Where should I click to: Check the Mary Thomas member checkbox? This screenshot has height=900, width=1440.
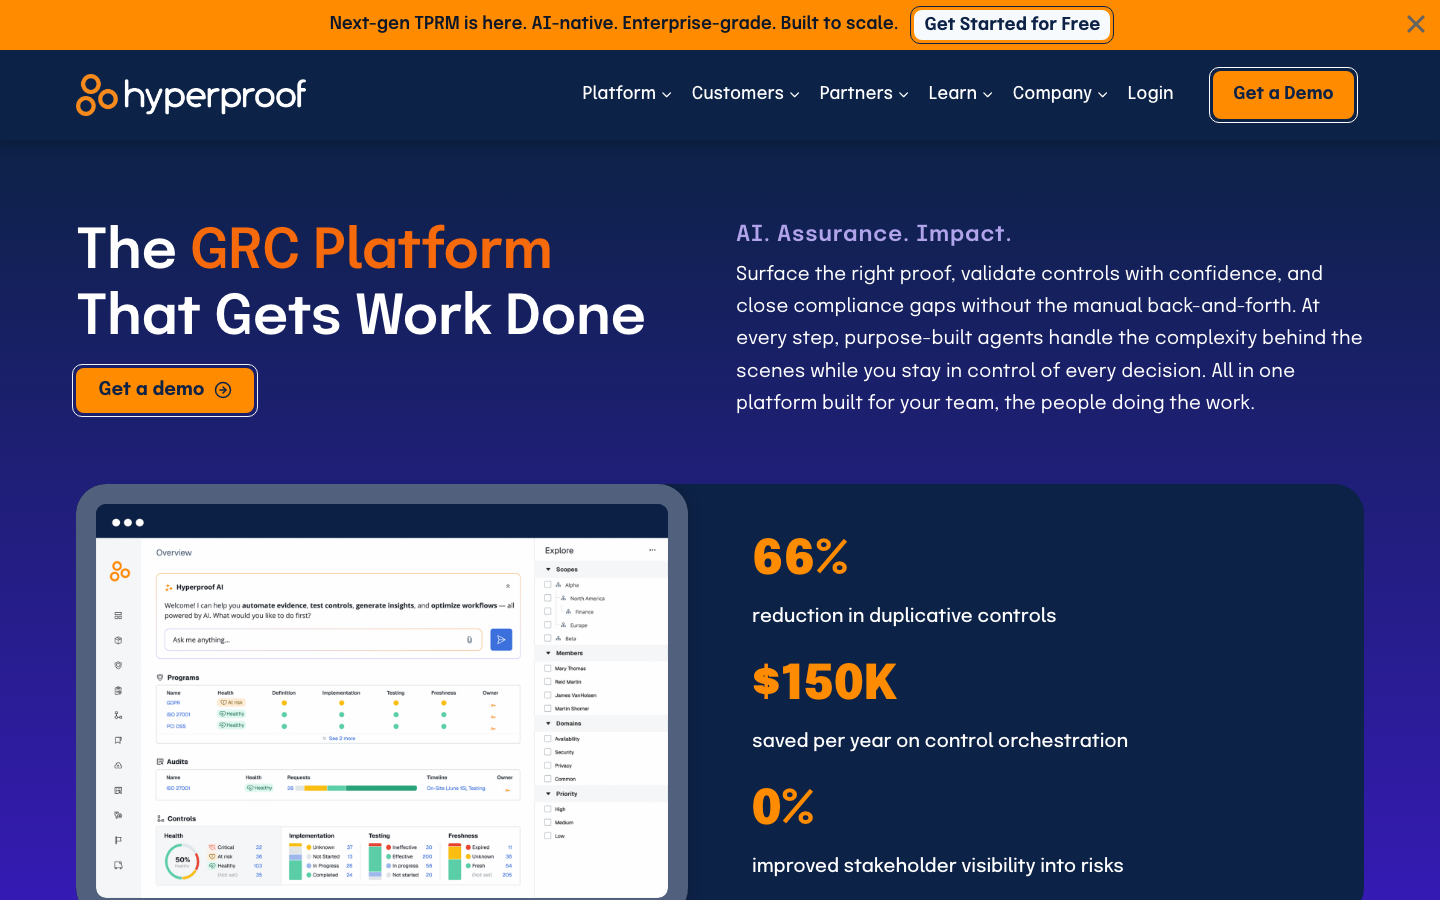click(547, 668)
